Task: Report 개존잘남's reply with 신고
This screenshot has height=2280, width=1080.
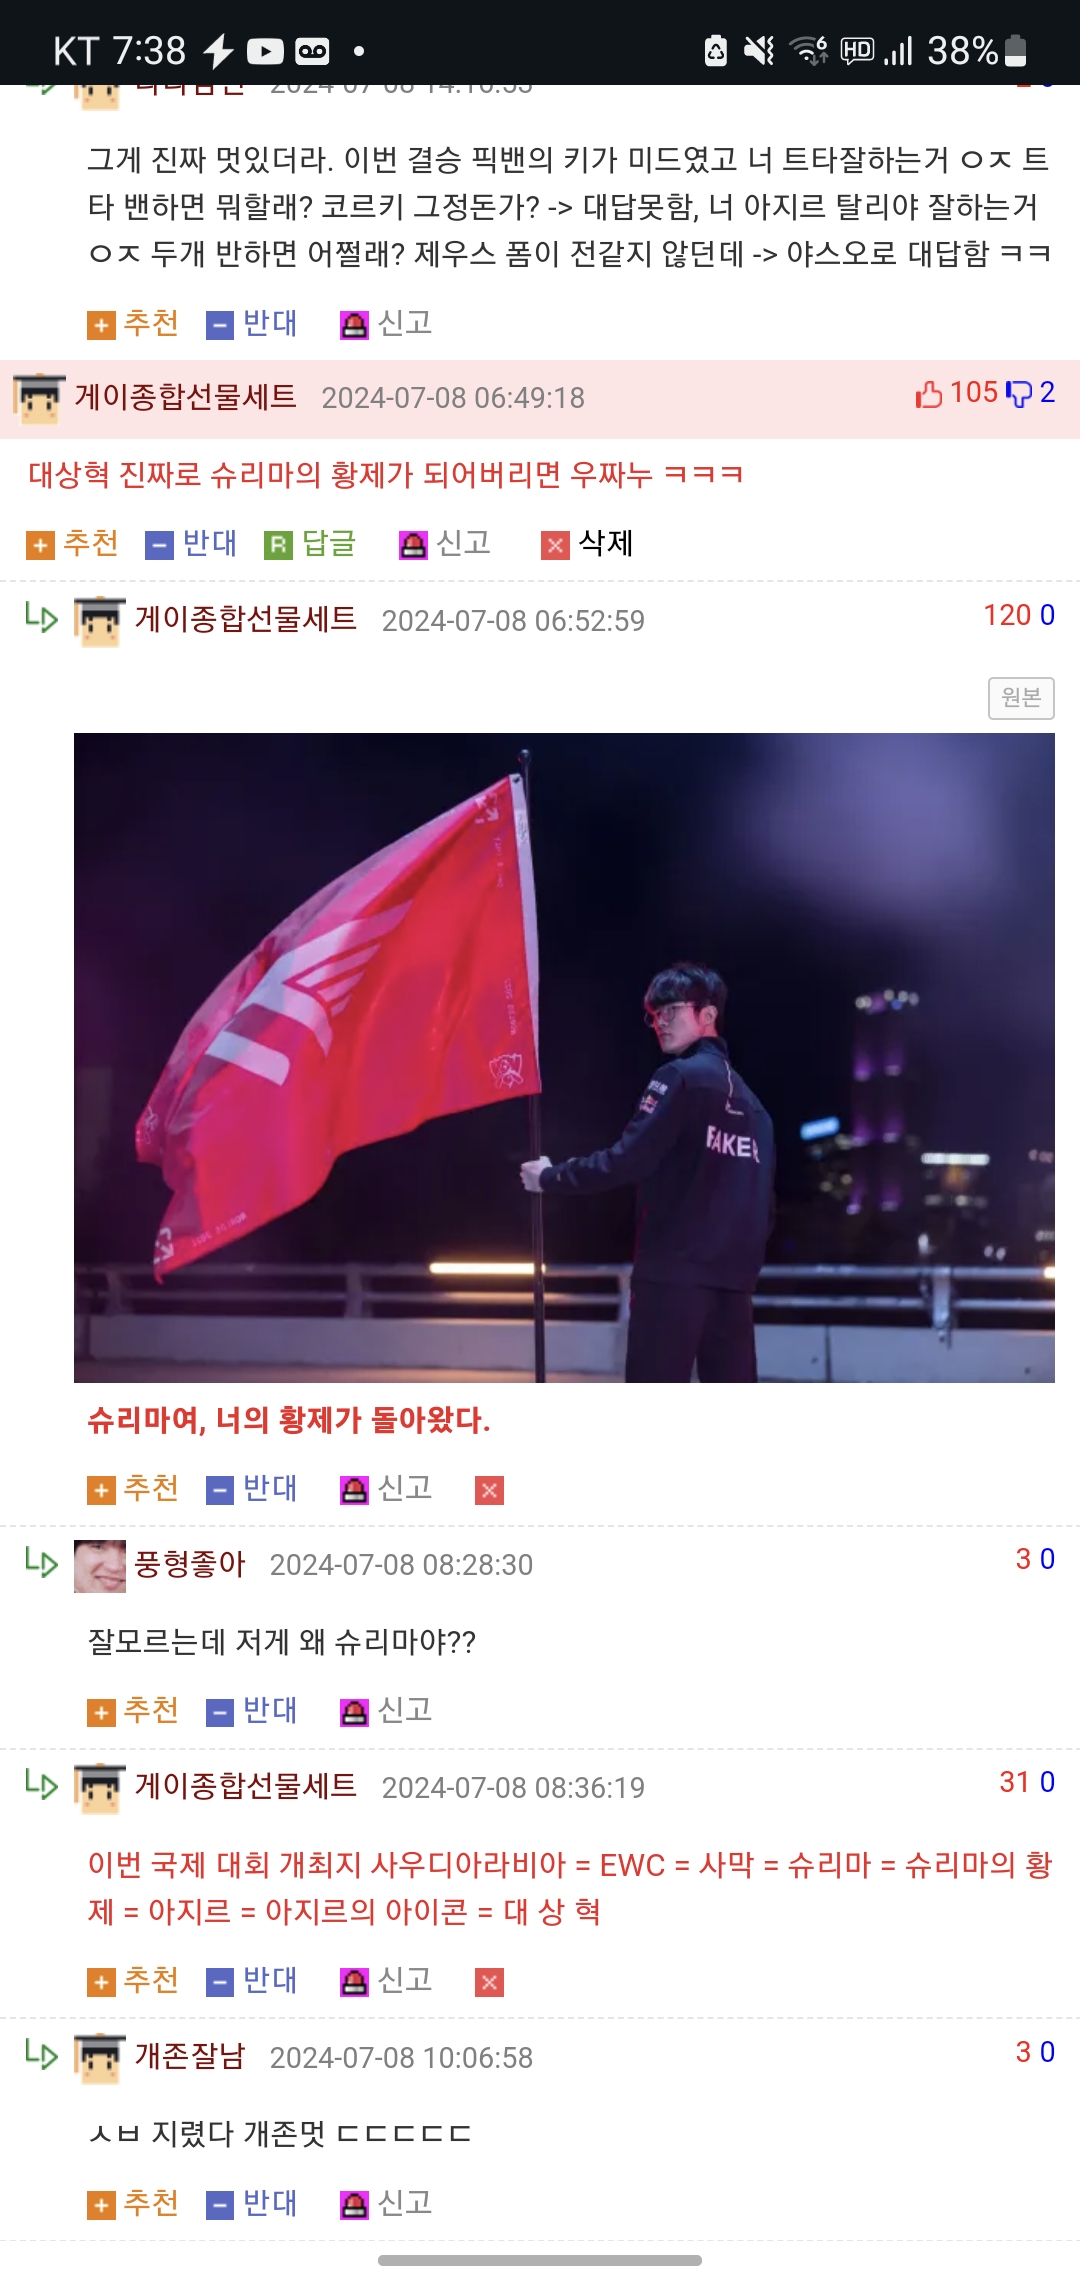Action: (386, 2204)
